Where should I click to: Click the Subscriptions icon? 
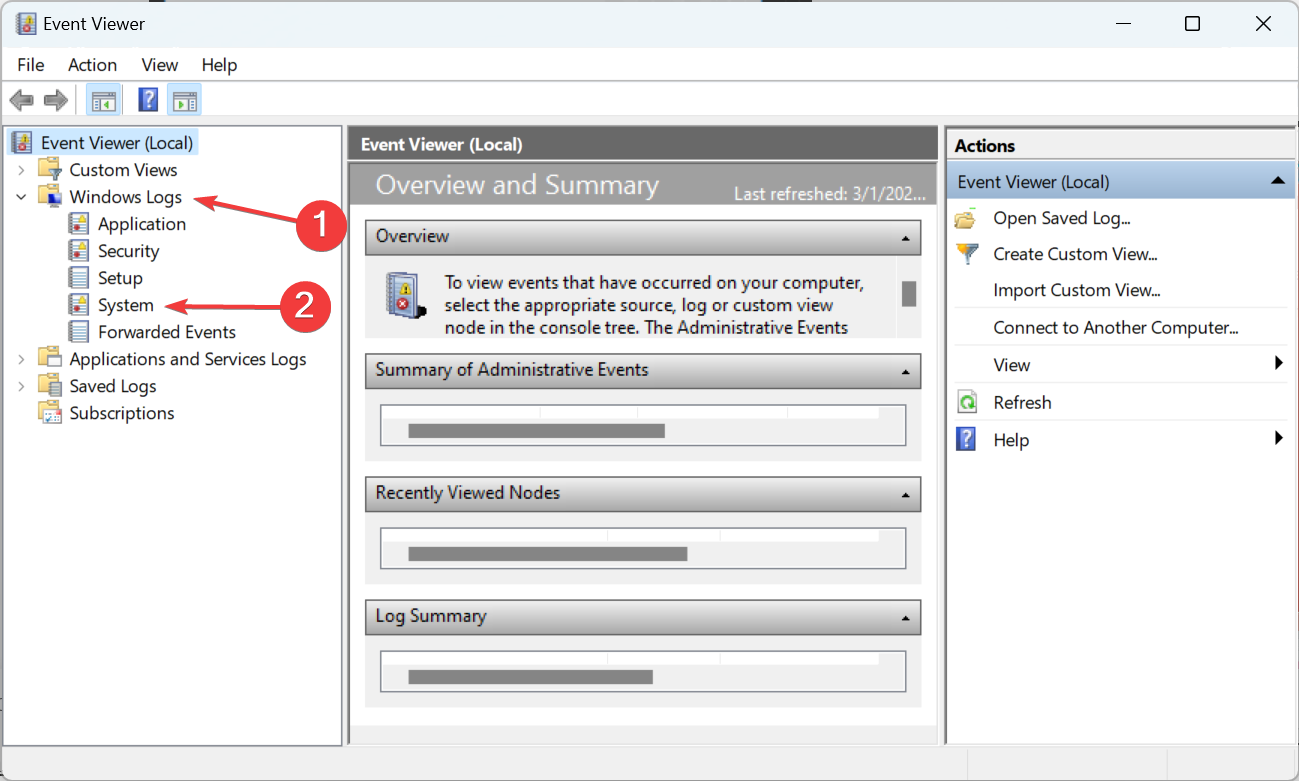(x=49, y=412)
